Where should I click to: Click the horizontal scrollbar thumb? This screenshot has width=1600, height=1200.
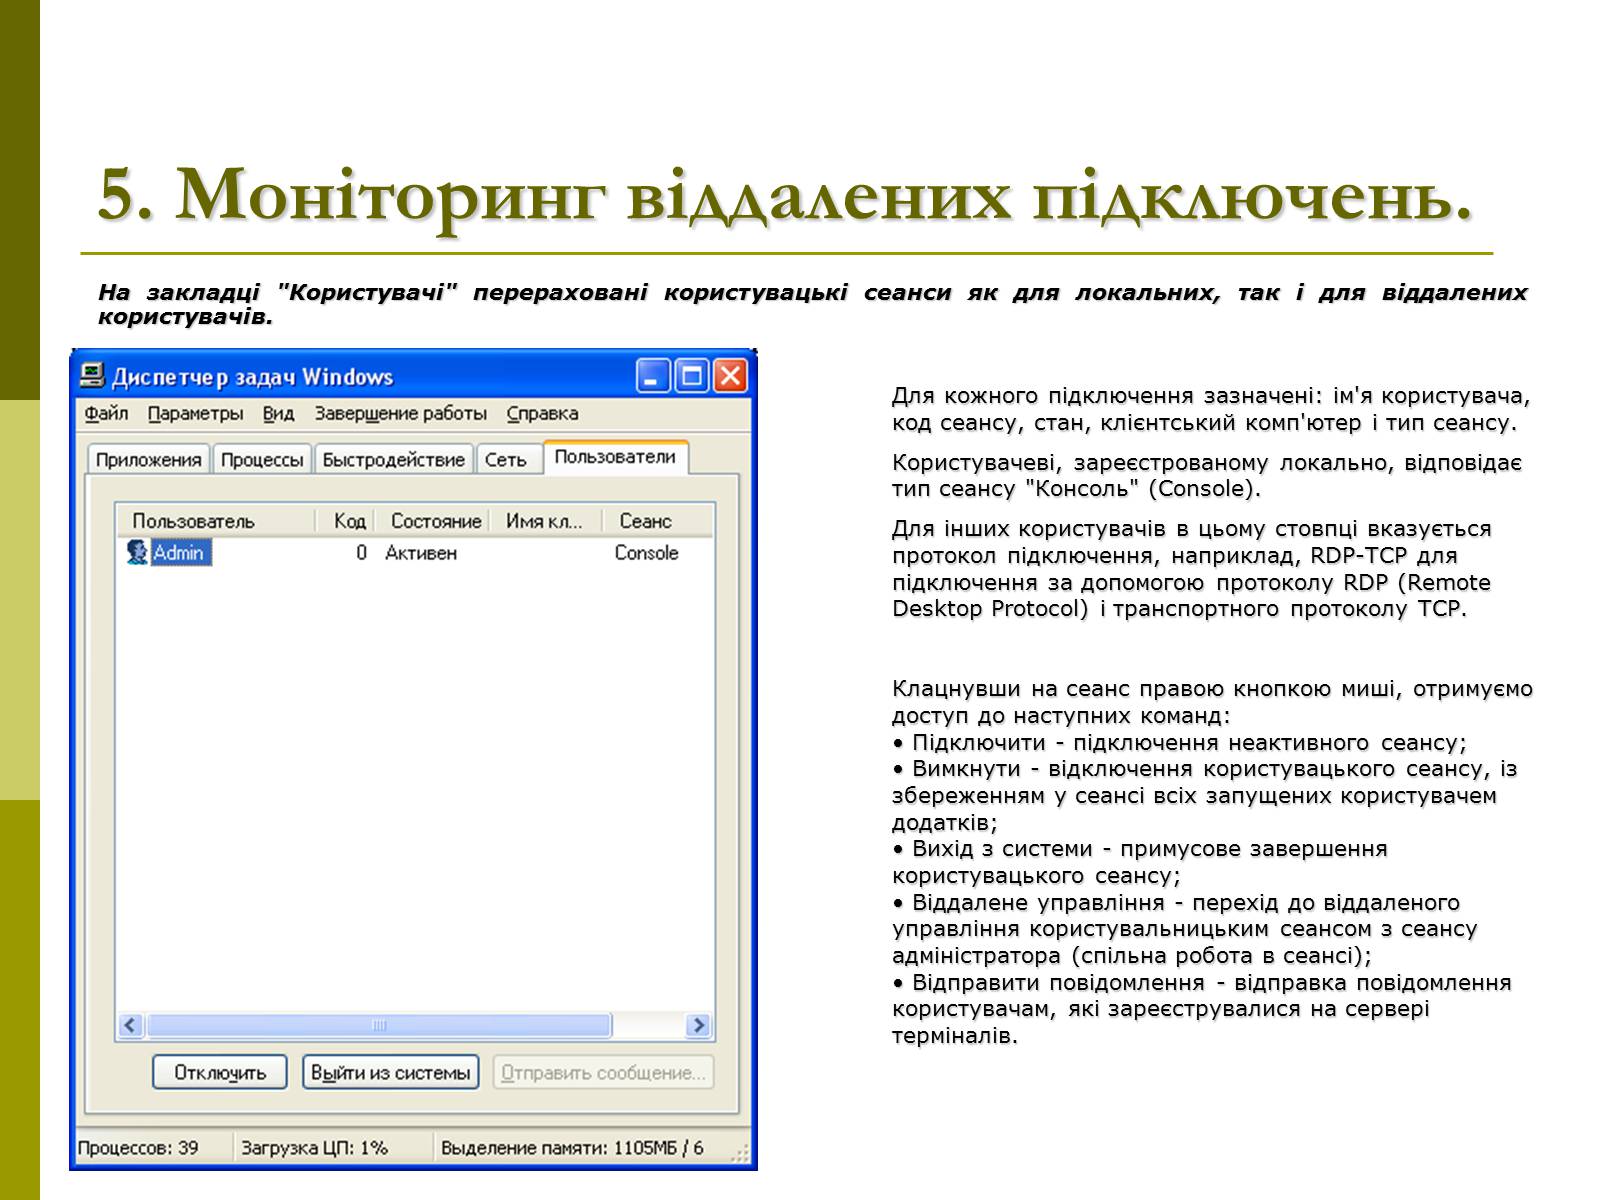click(378, 1025)
